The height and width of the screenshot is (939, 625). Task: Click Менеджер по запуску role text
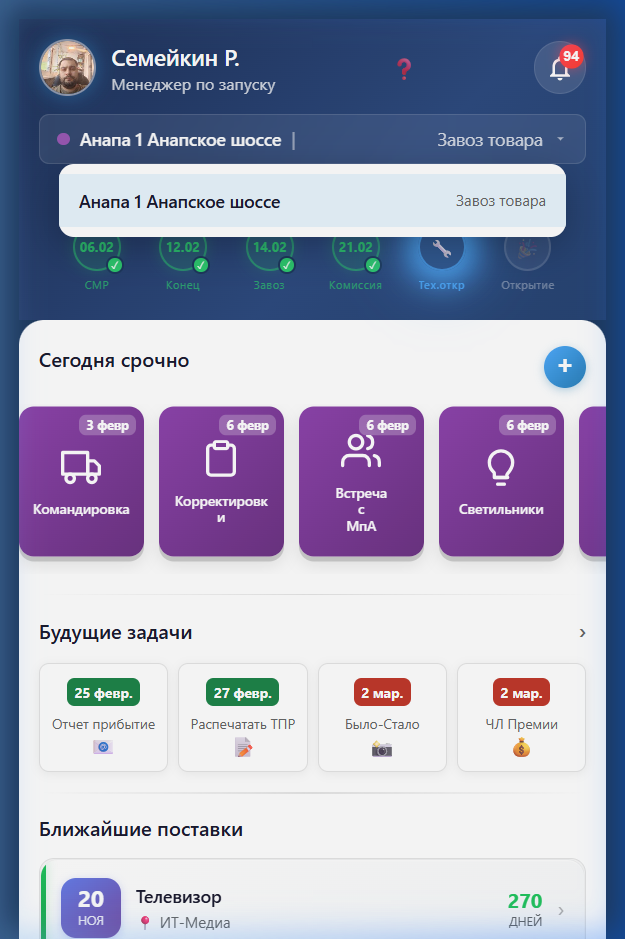193,85
